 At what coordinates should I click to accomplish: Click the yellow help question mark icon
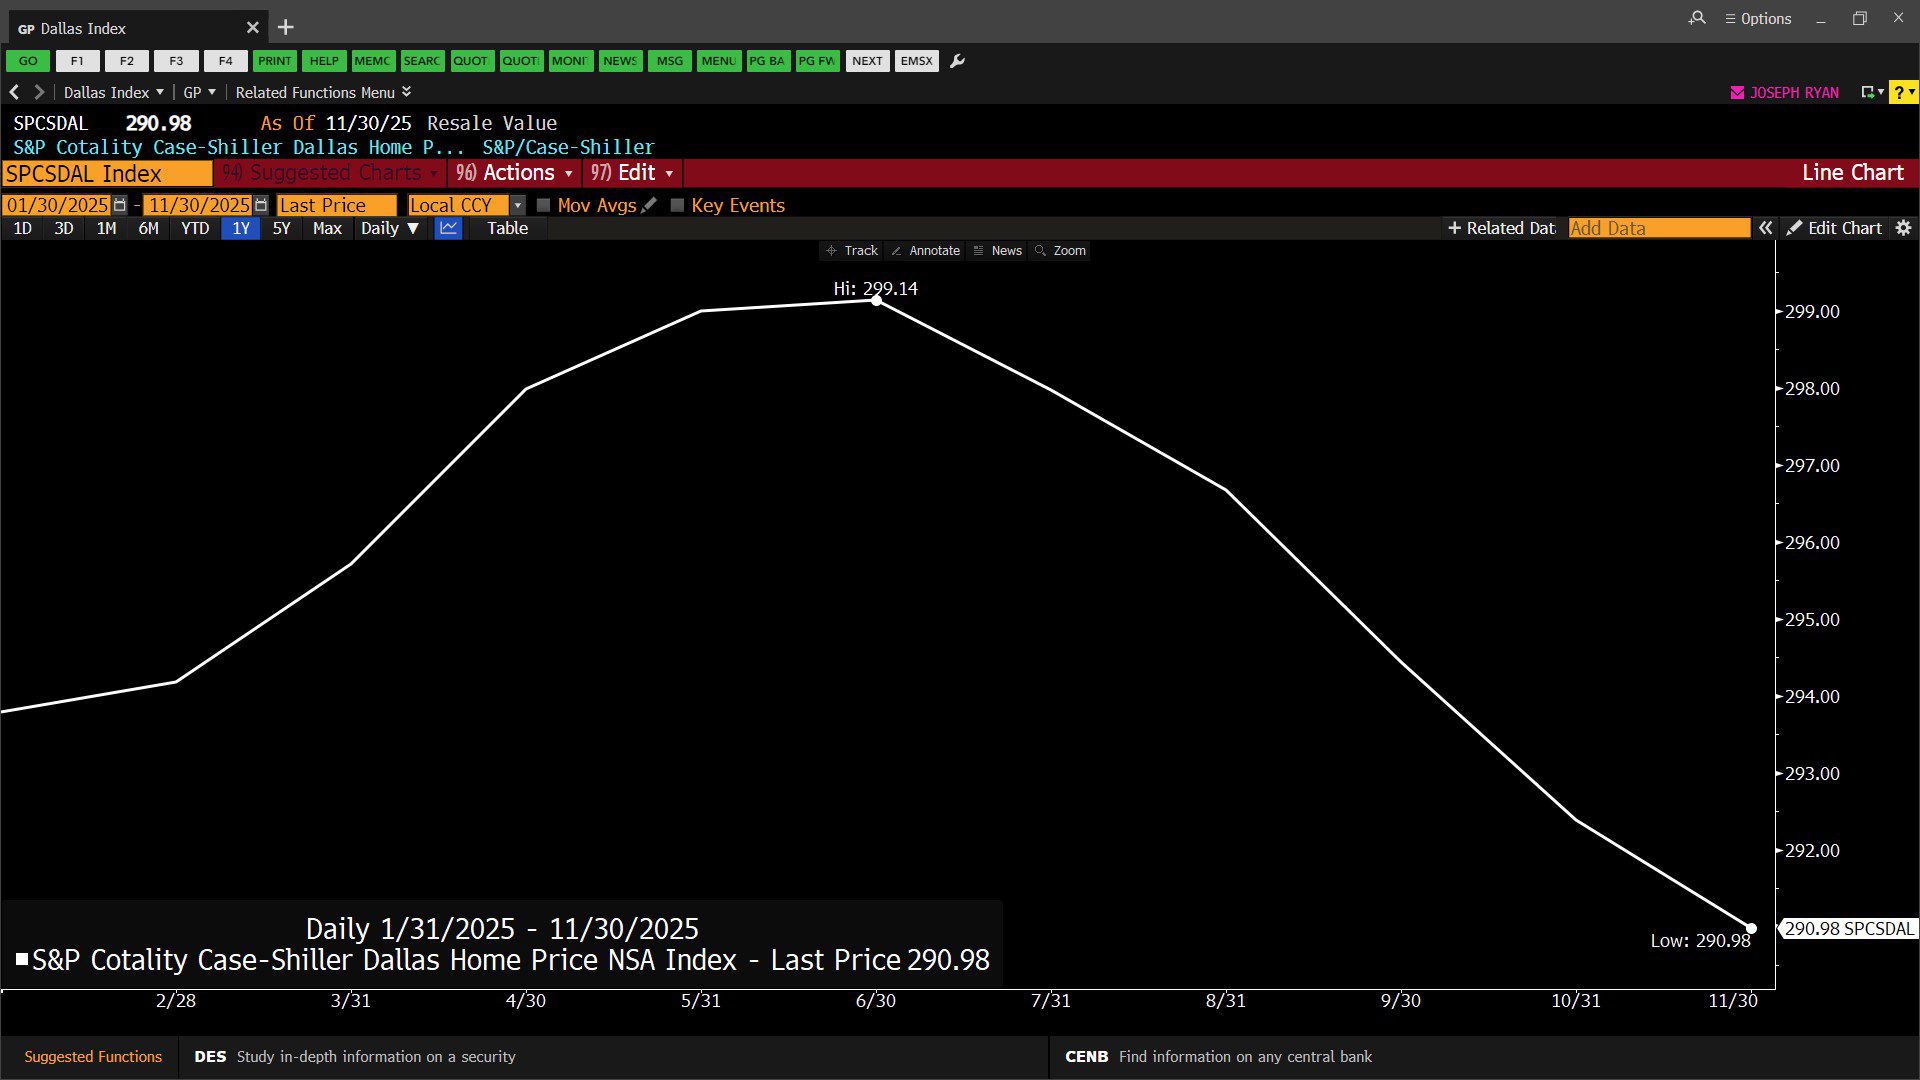(1901, 92)
